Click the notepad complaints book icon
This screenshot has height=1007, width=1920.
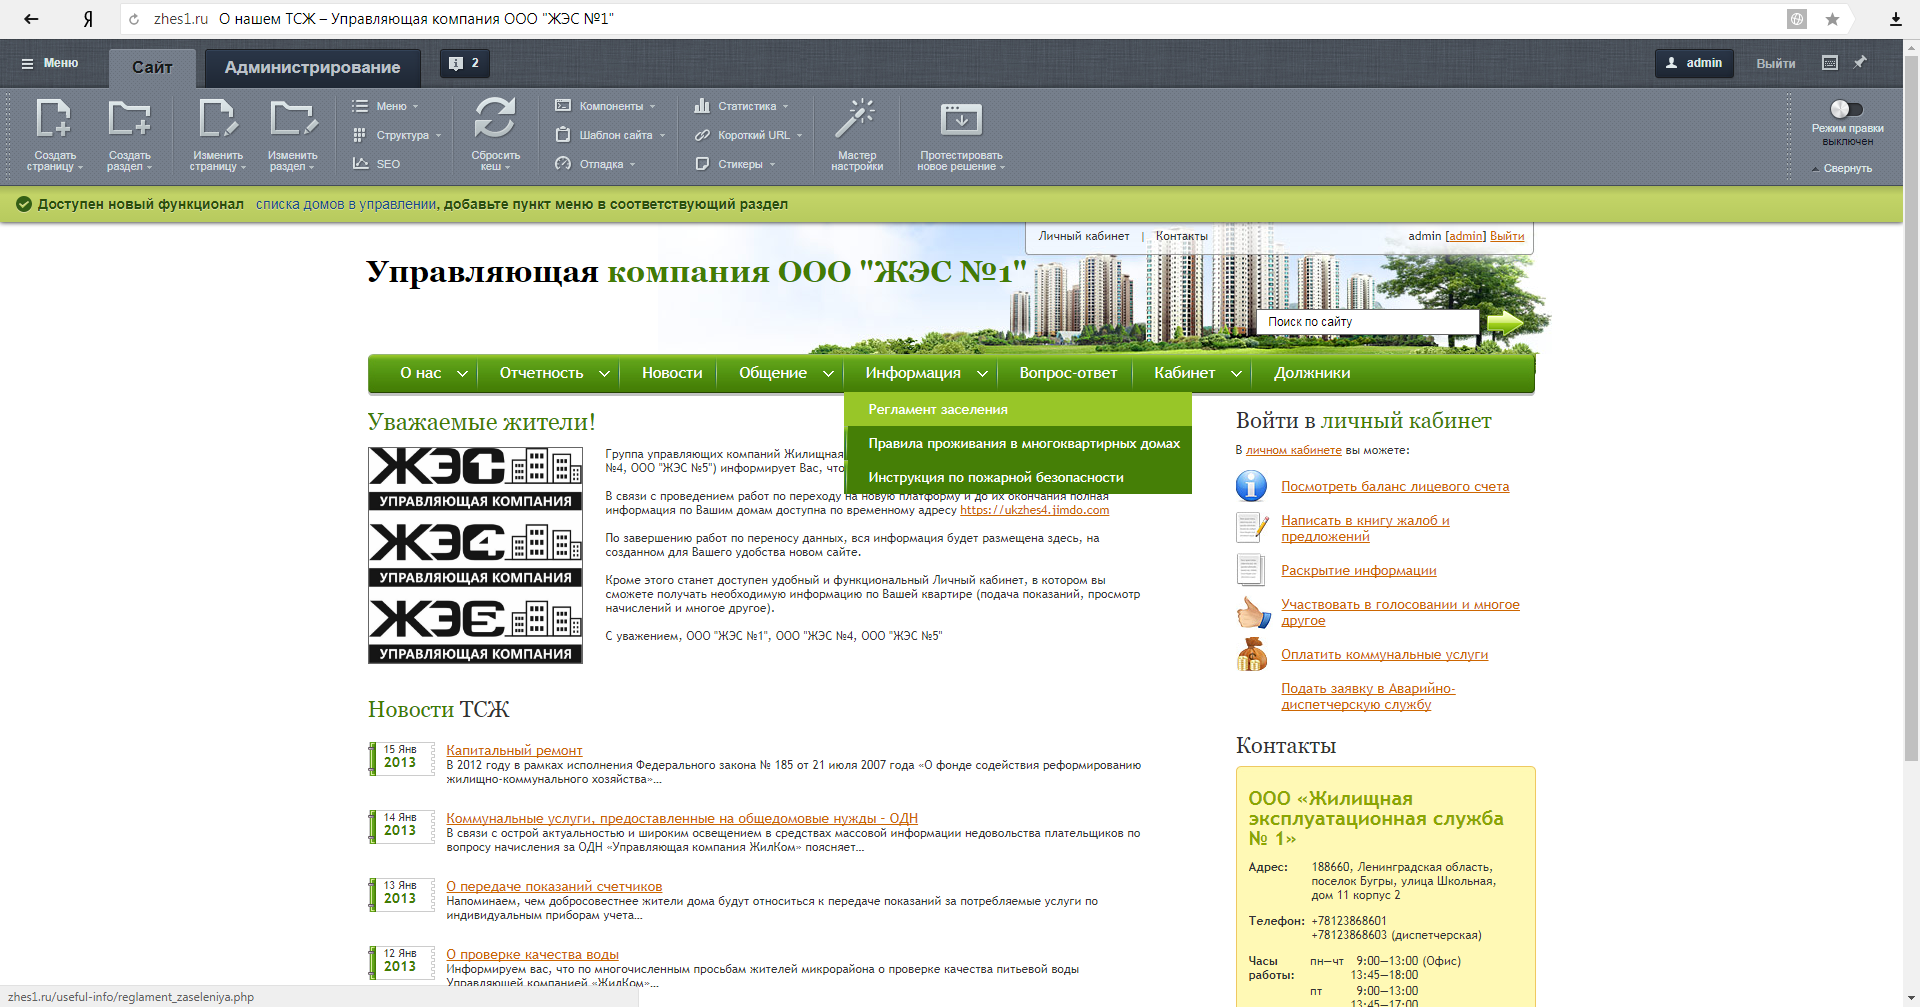click(1251, 527)
